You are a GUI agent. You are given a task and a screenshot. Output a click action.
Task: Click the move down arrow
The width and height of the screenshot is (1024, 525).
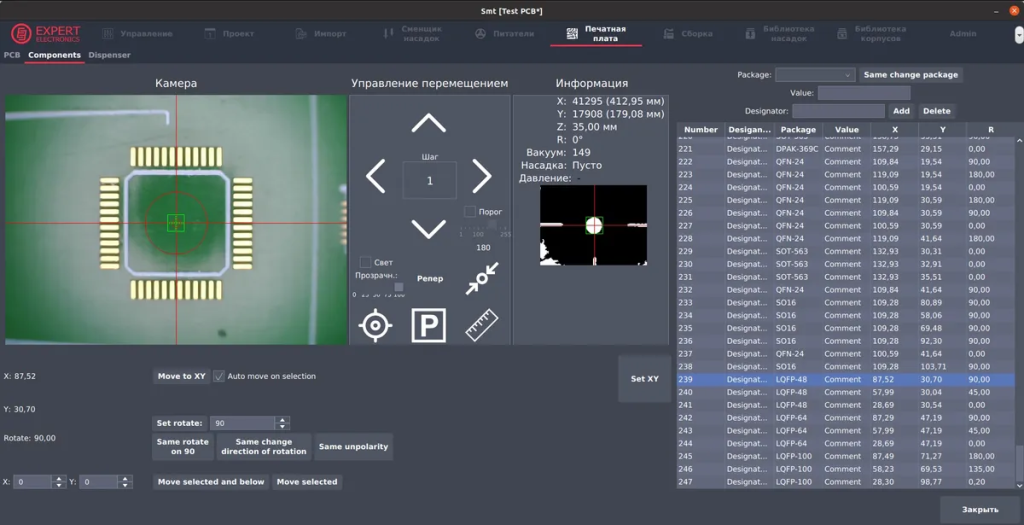click(x=429, y=229)
